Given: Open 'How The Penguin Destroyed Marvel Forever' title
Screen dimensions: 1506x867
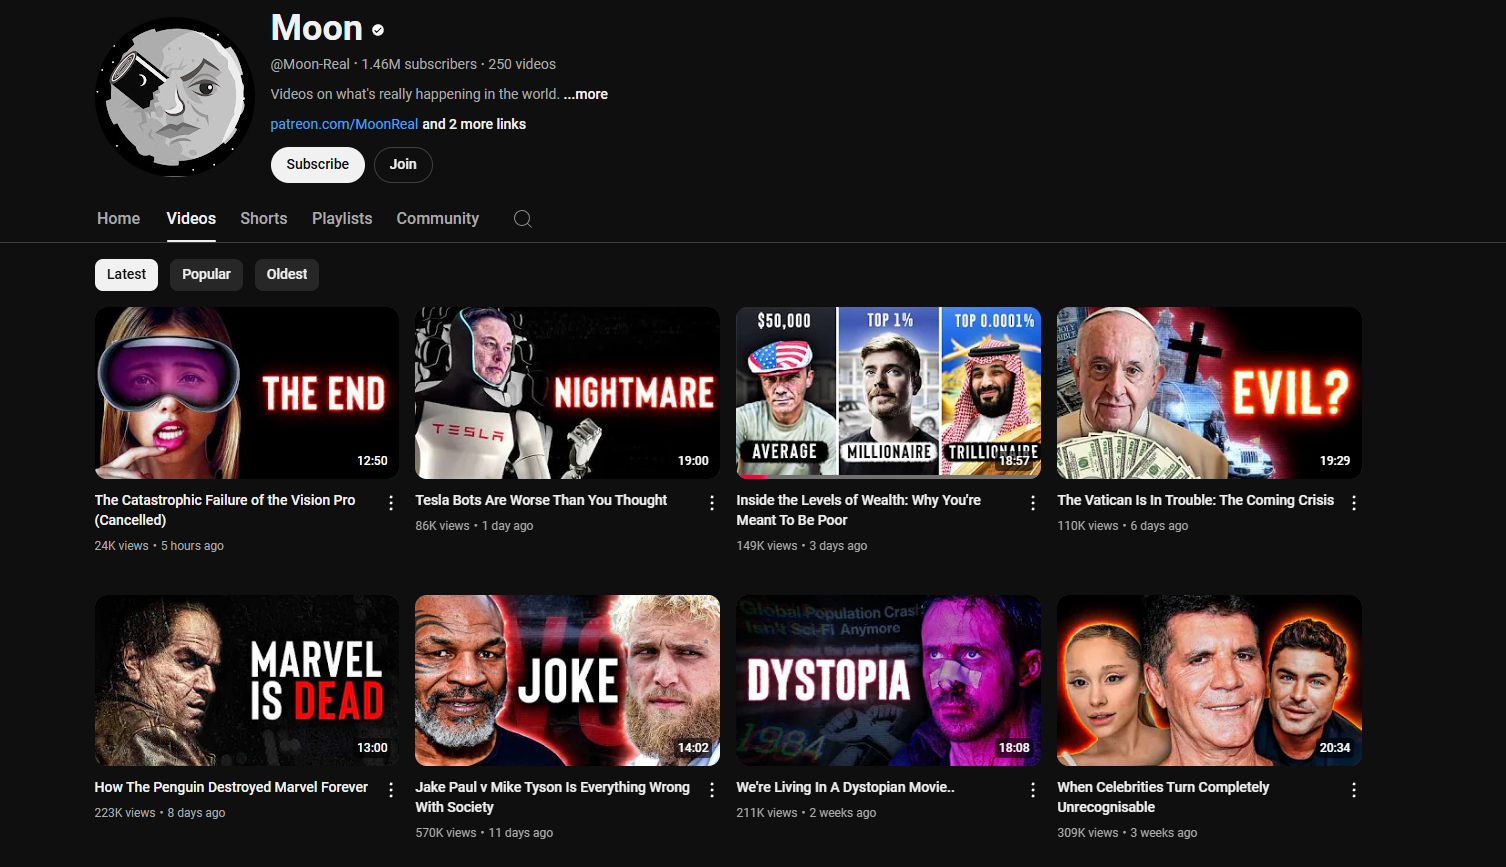Looking at the screenshot, I should [x=231, y=787].
